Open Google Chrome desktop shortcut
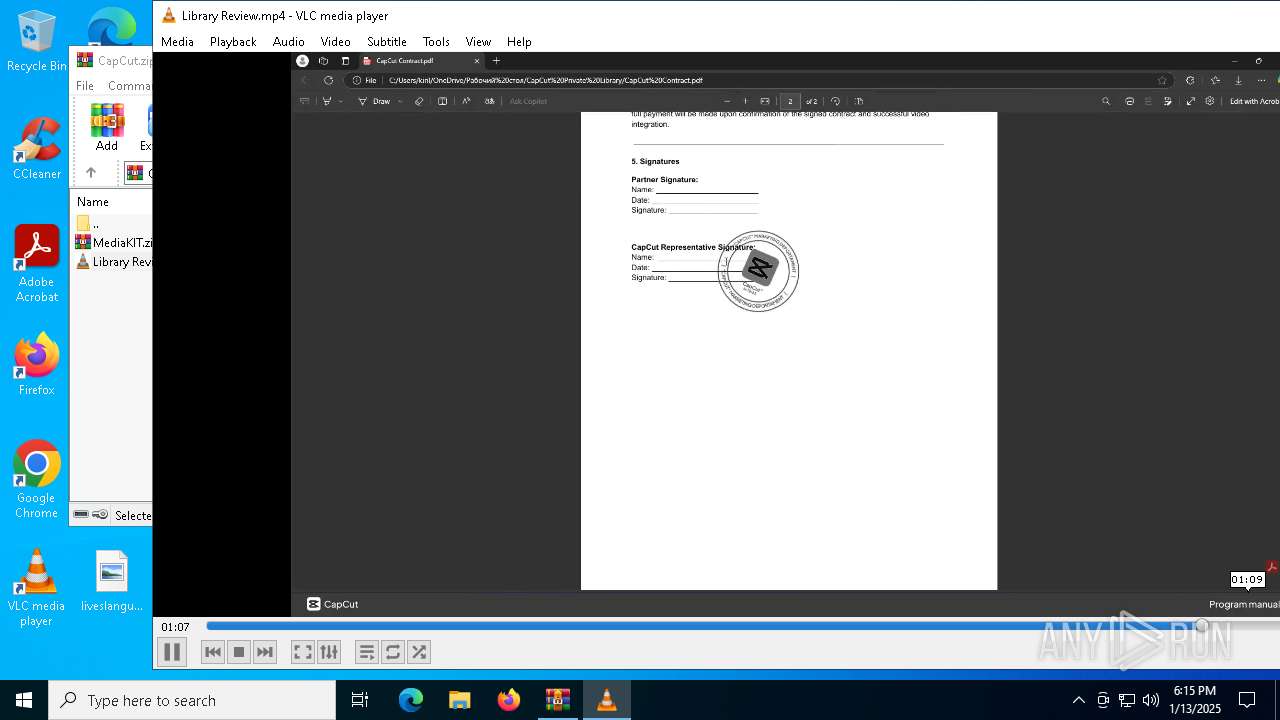1280x720 pixels. click(36, 479)
